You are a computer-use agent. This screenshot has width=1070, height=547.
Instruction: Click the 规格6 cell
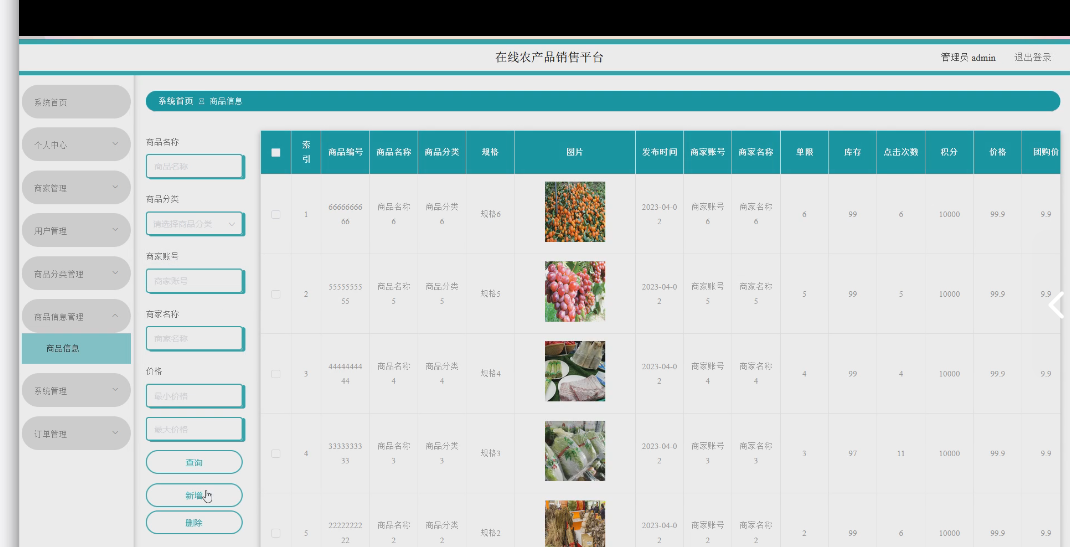point(491,214)
